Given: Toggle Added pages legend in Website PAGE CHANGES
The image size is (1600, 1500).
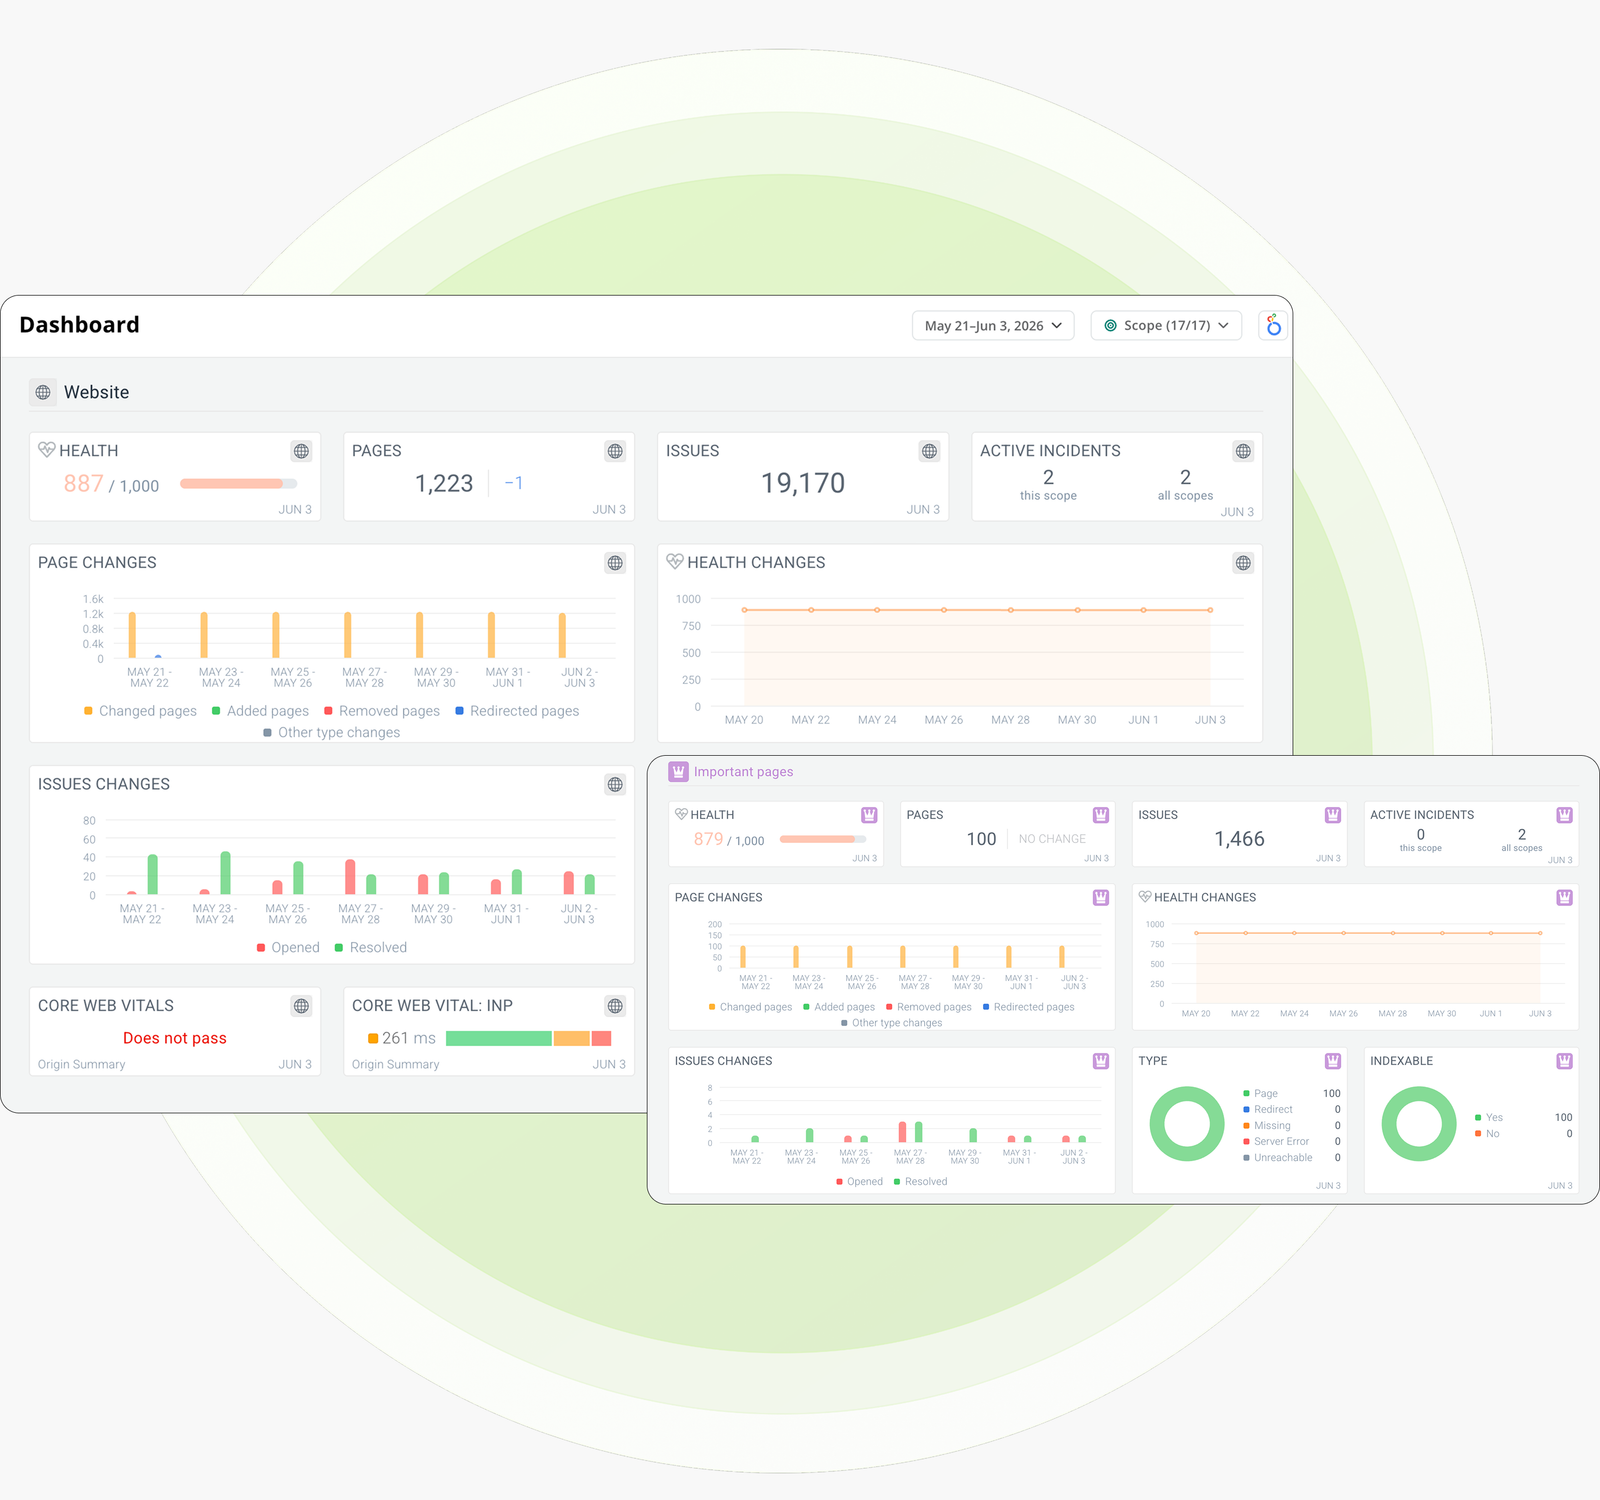Looking at the screenshot, I should pyautogui.click(x=260, y=711).
